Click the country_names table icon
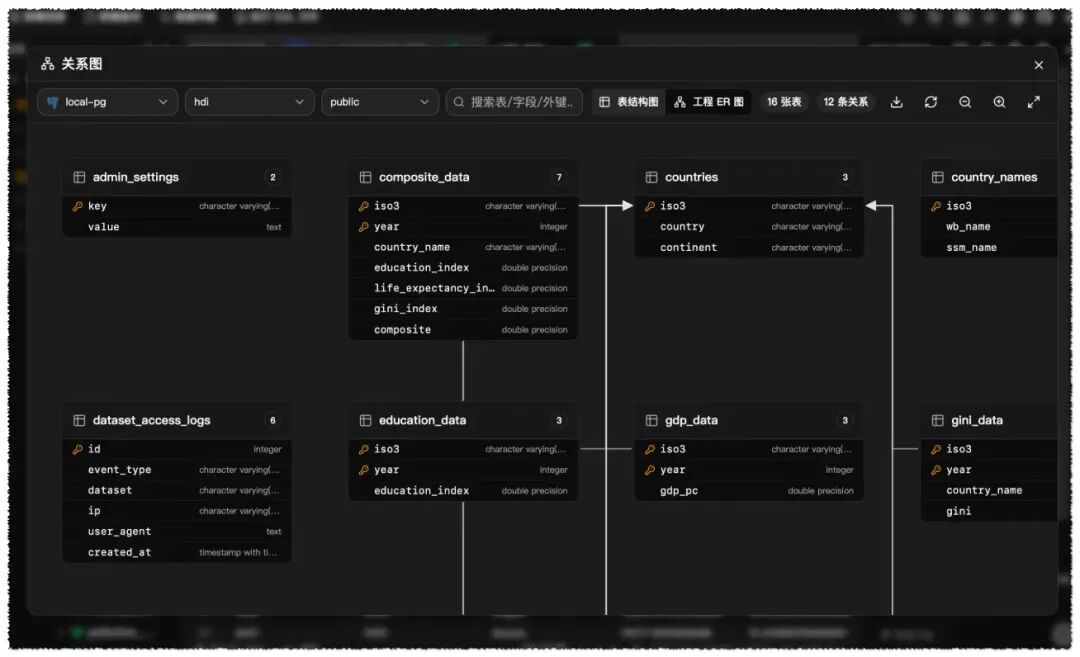 tap(937, 177)
